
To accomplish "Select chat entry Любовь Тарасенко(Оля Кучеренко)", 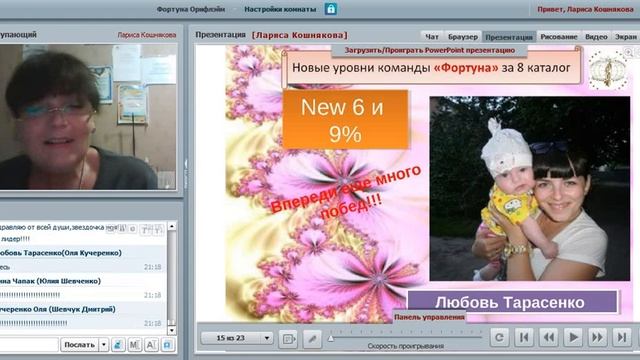I will coord(60,253).
